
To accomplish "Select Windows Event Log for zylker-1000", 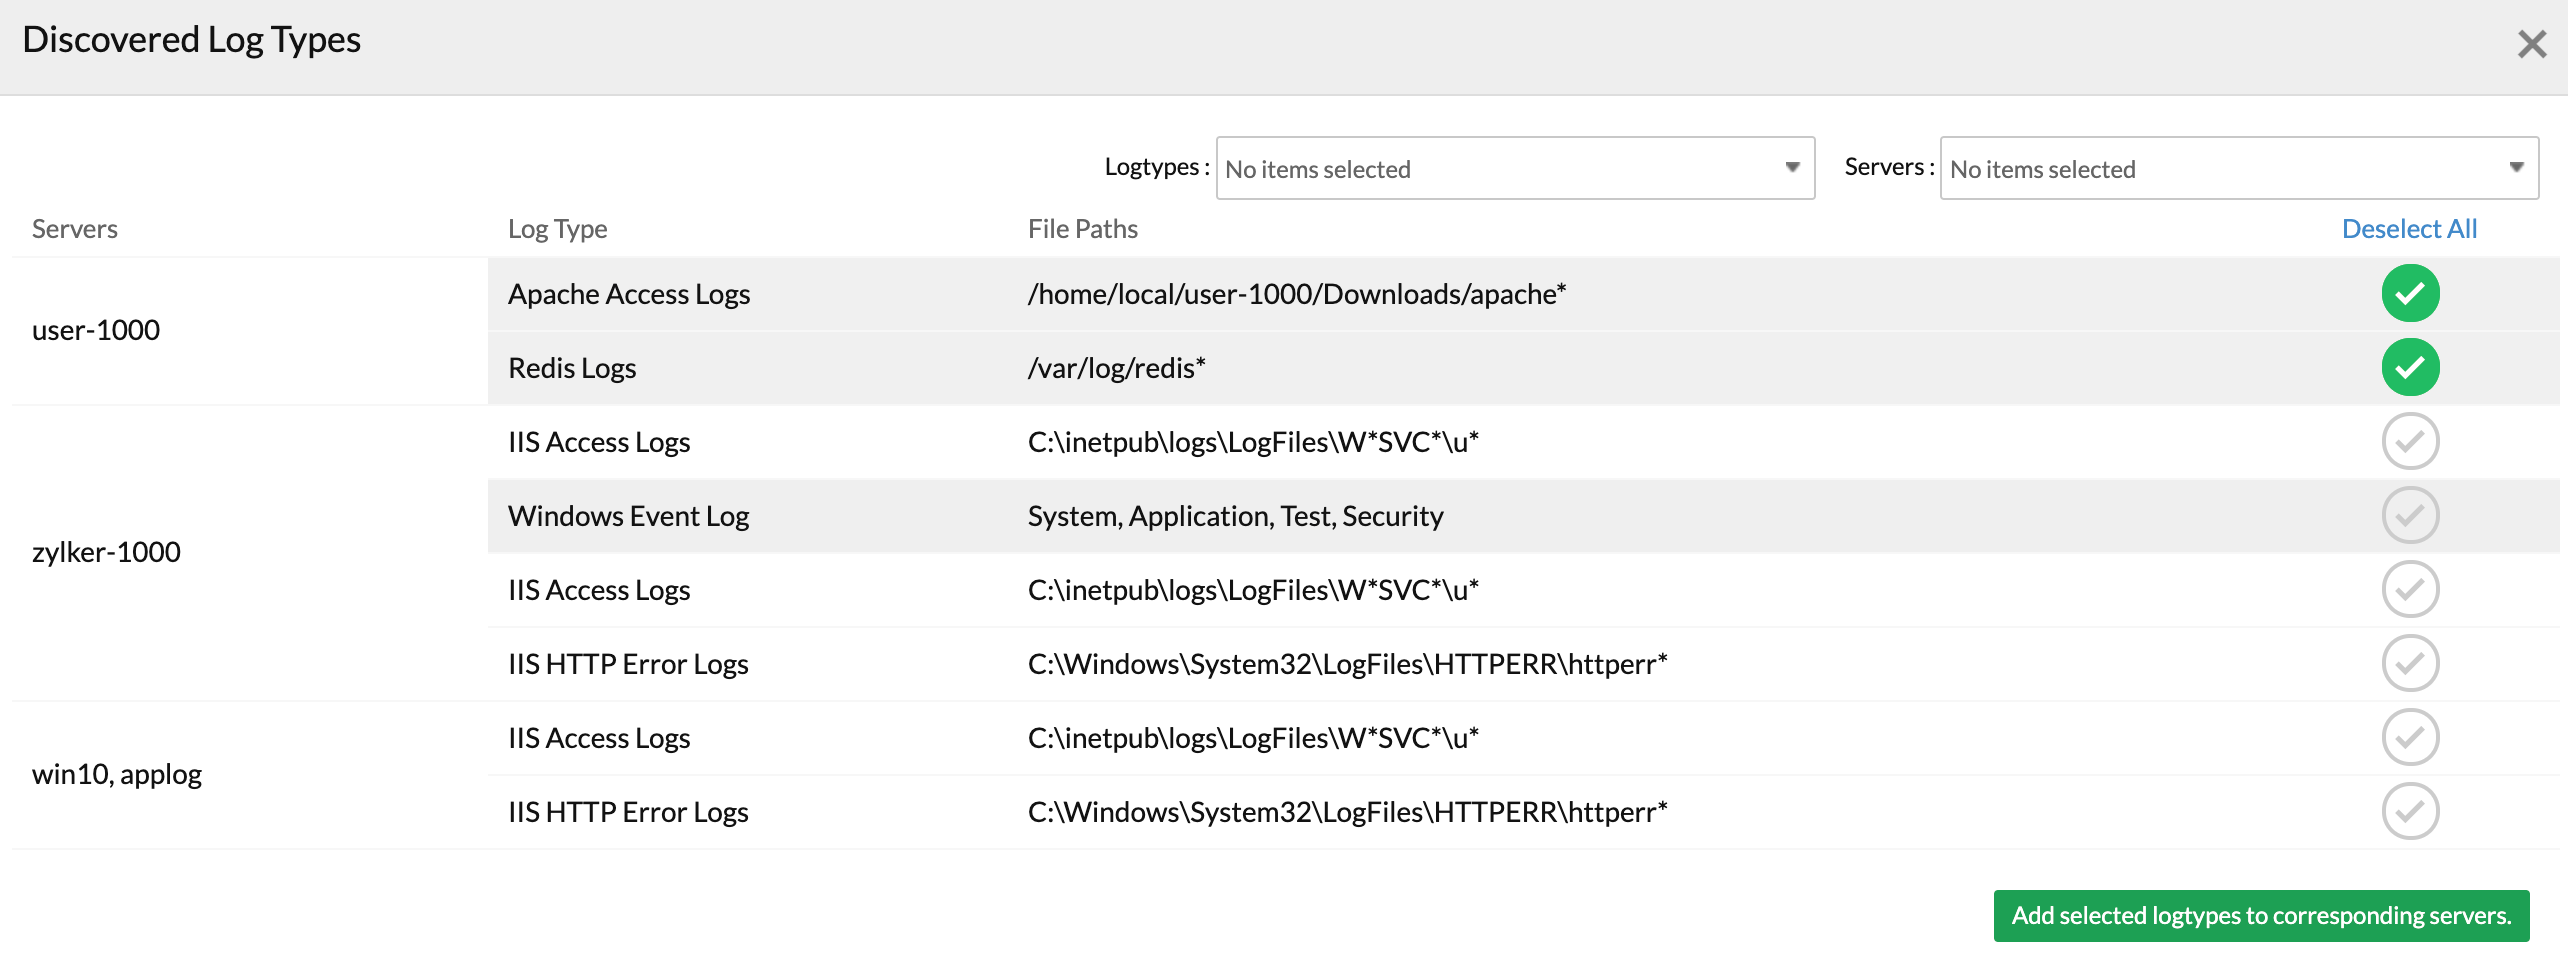I will (x=2410, y=515).
